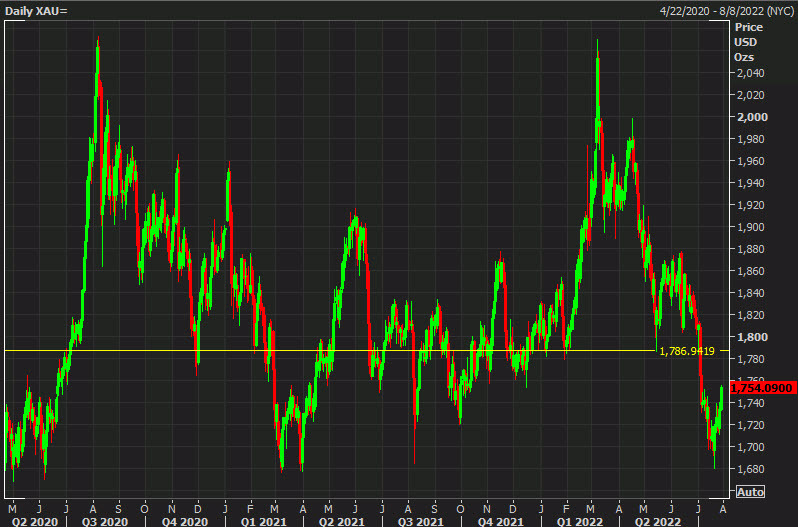Click the bold 2,000 price axis label
Image resolution: width=798 pixels, height=527 pixels.
(x=752, y=117)
